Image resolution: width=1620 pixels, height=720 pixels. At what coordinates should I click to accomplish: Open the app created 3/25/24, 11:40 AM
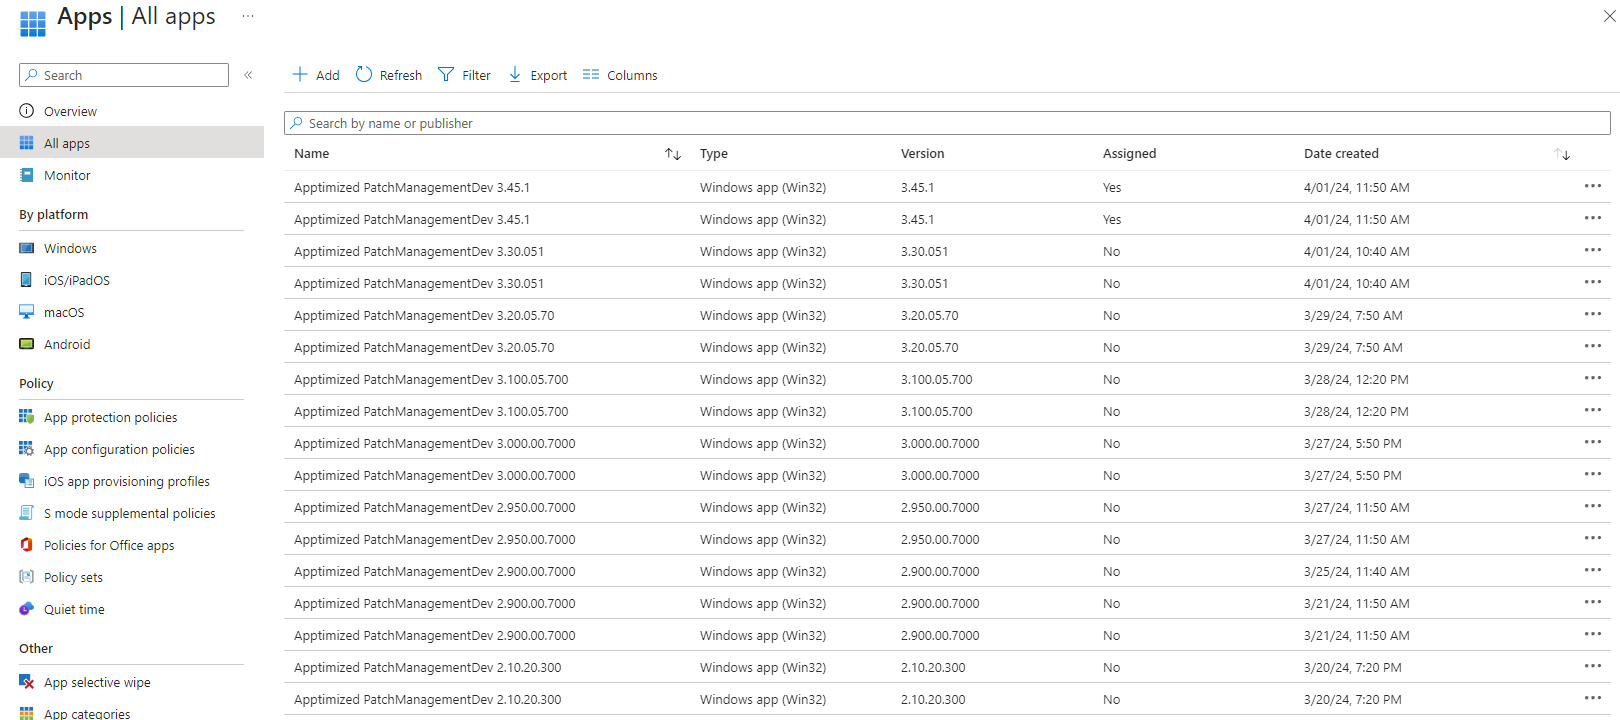[434, 571]
